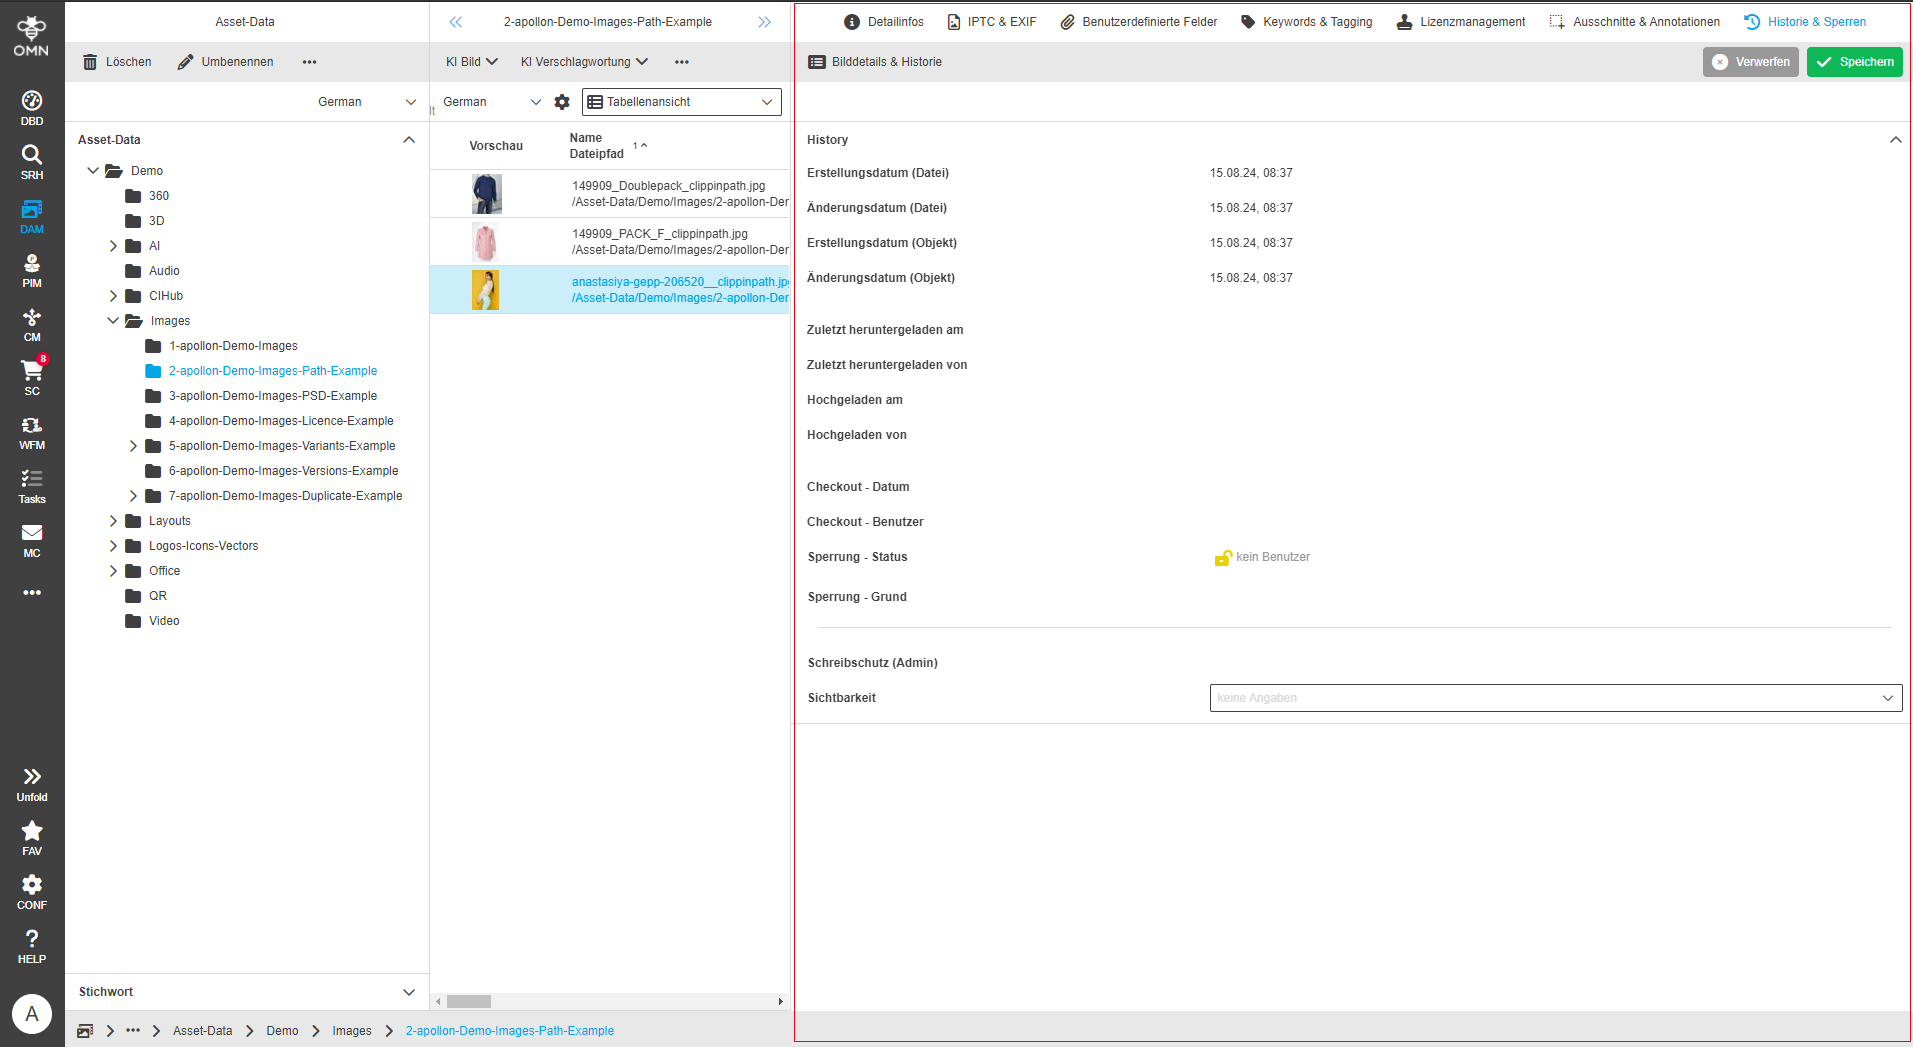
Task: Open Bilddetails & Historie
Action: [875, 62]
